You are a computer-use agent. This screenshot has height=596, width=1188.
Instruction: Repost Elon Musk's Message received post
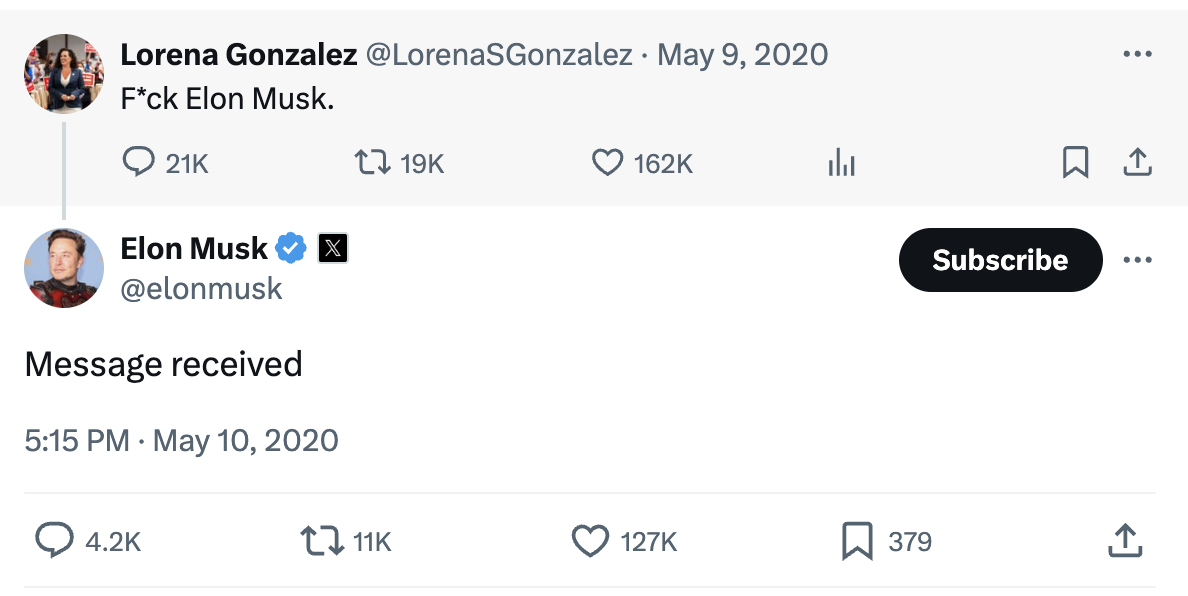pos(321,541)
